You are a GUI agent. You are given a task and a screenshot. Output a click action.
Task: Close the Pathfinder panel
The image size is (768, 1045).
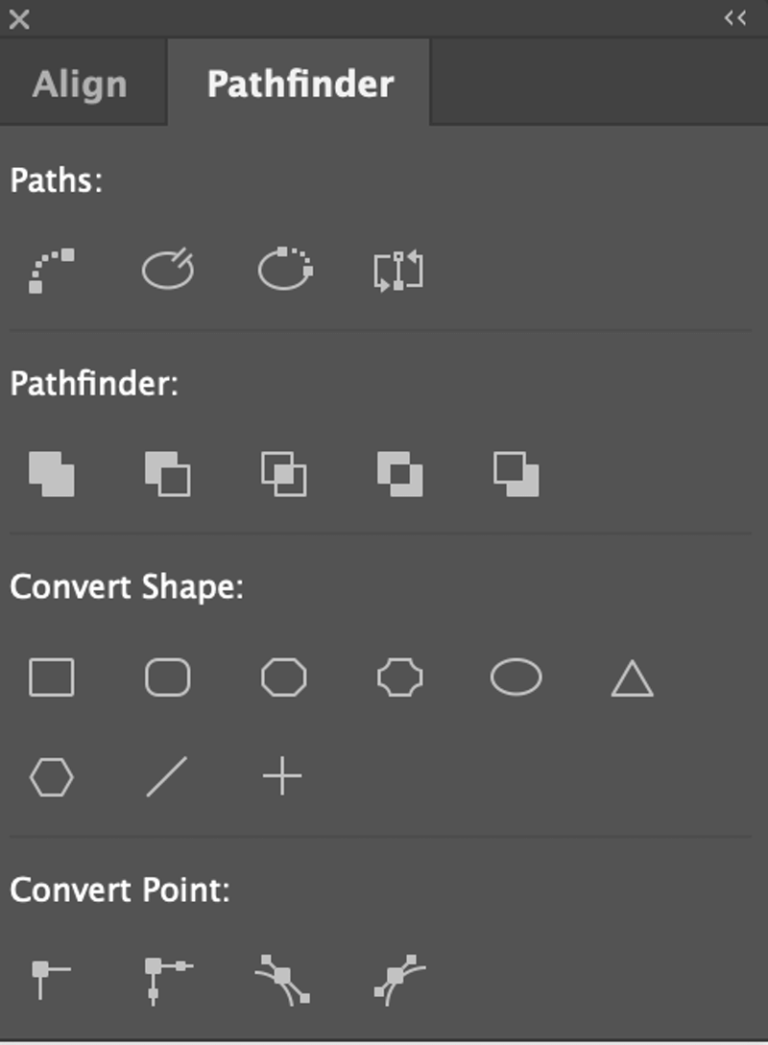tap(17, 18)
